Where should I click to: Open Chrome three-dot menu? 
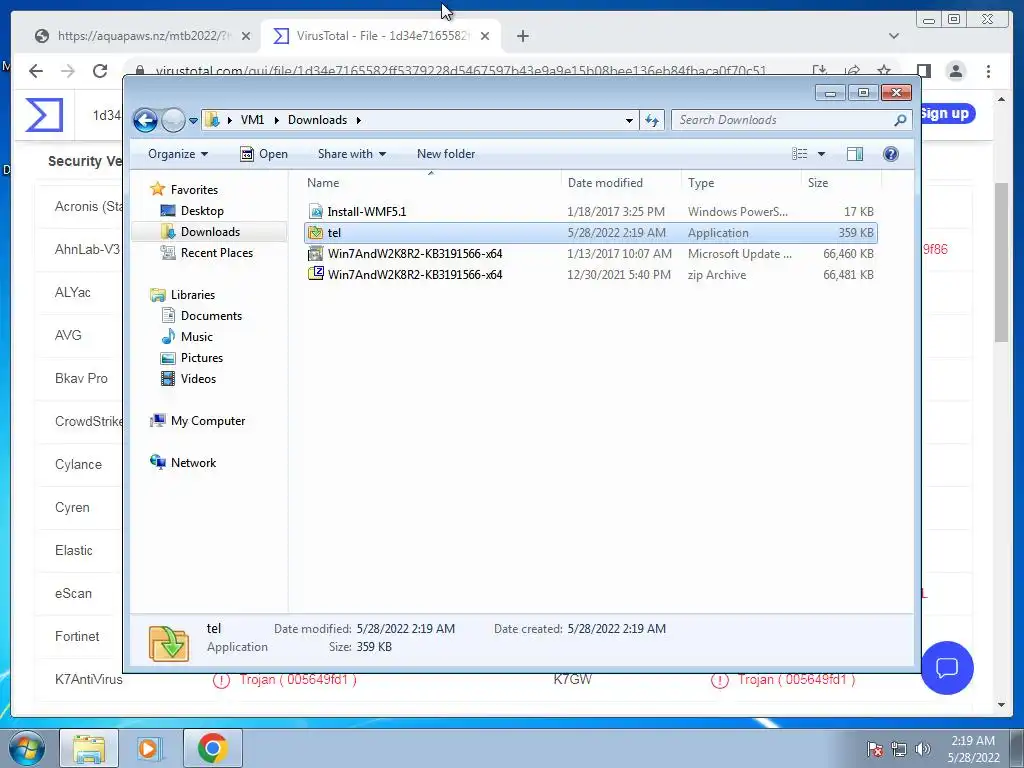click(x=988, y=71)
